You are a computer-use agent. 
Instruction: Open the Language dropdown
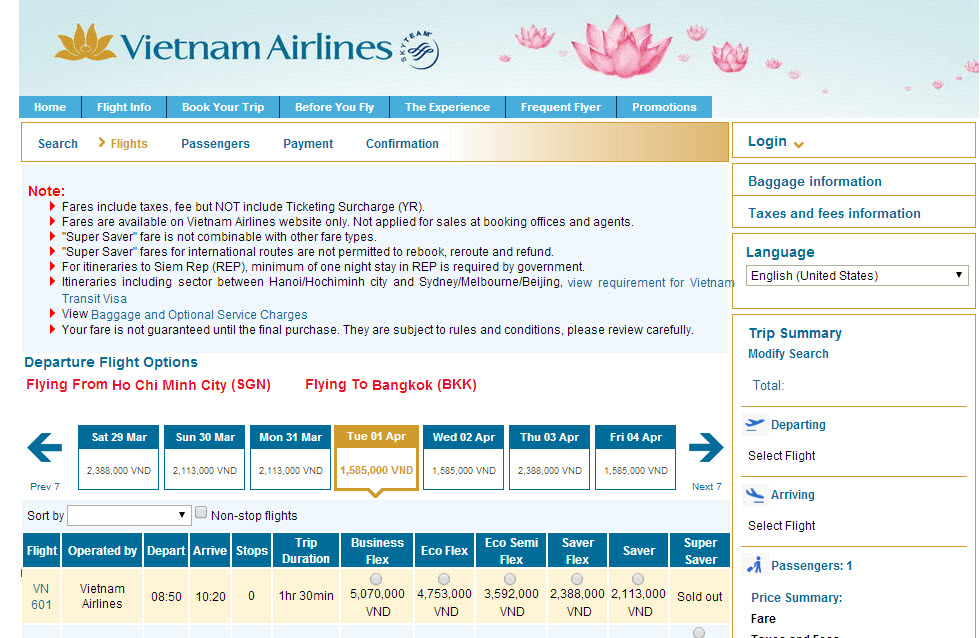click(x=857, y=276)
